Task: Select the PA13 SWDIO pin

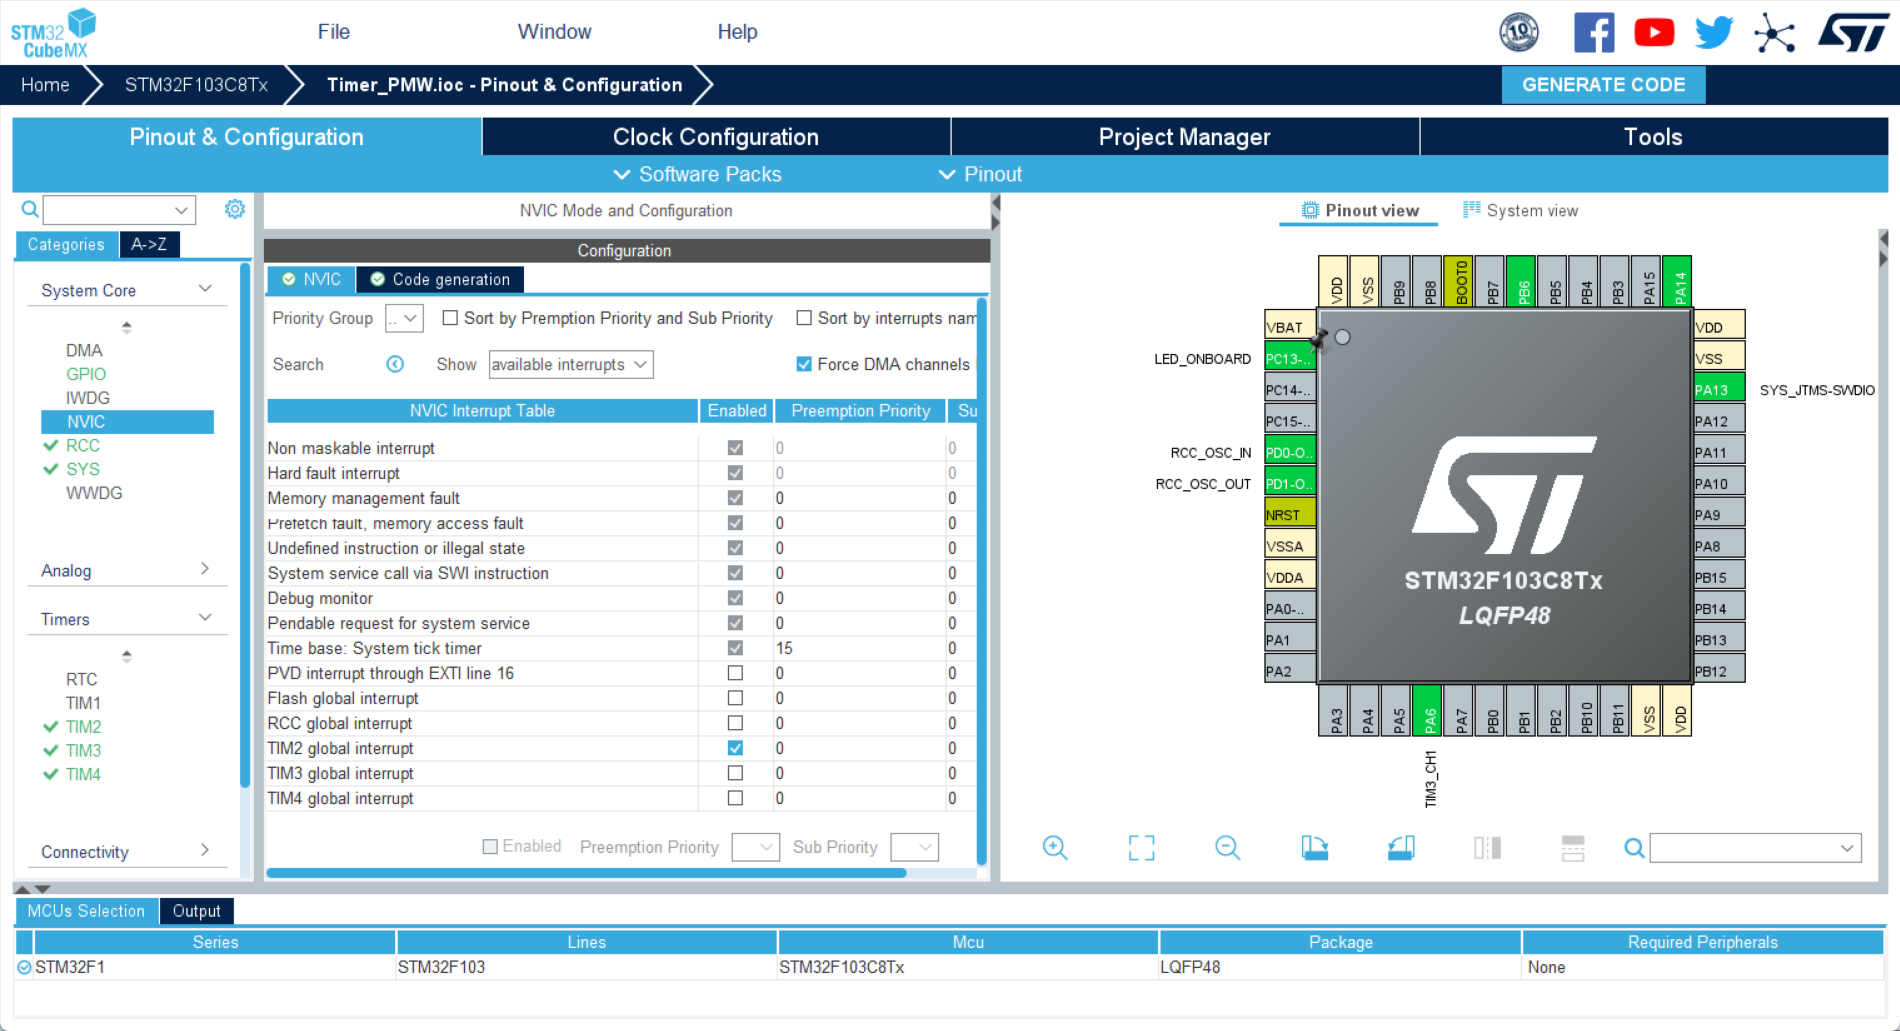Action: point(1719,390)
